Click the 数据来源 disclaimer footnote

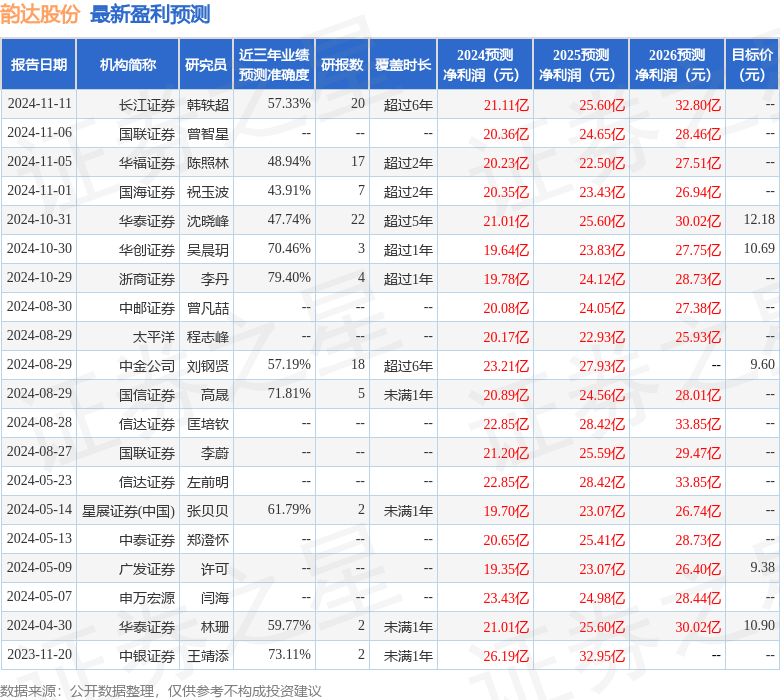[x=161, y=691]
